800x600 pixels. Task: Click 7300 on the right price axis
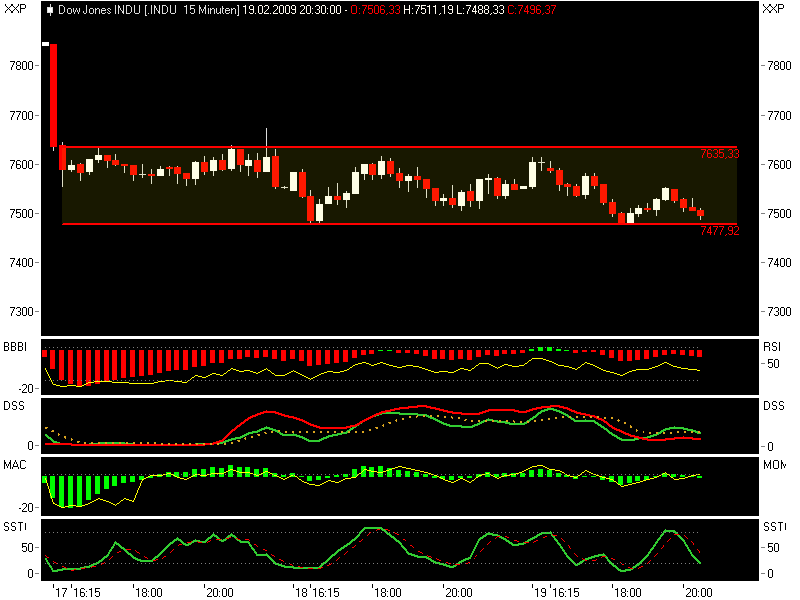[779, 312]
